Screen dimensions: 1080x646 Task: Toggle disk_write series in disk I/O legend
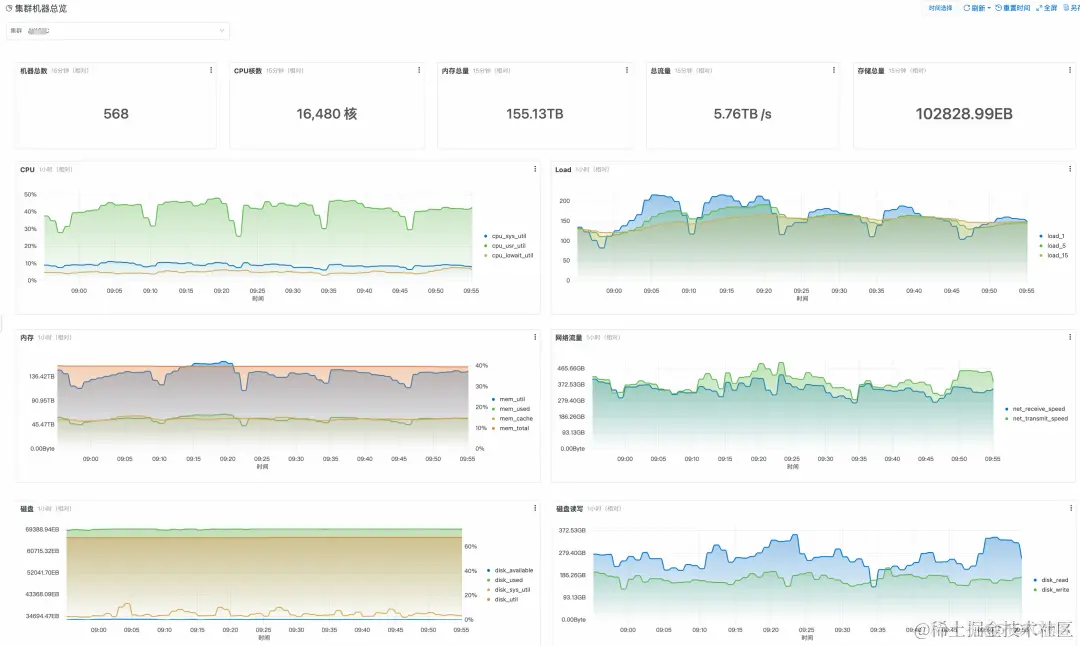click(1051, 590)
